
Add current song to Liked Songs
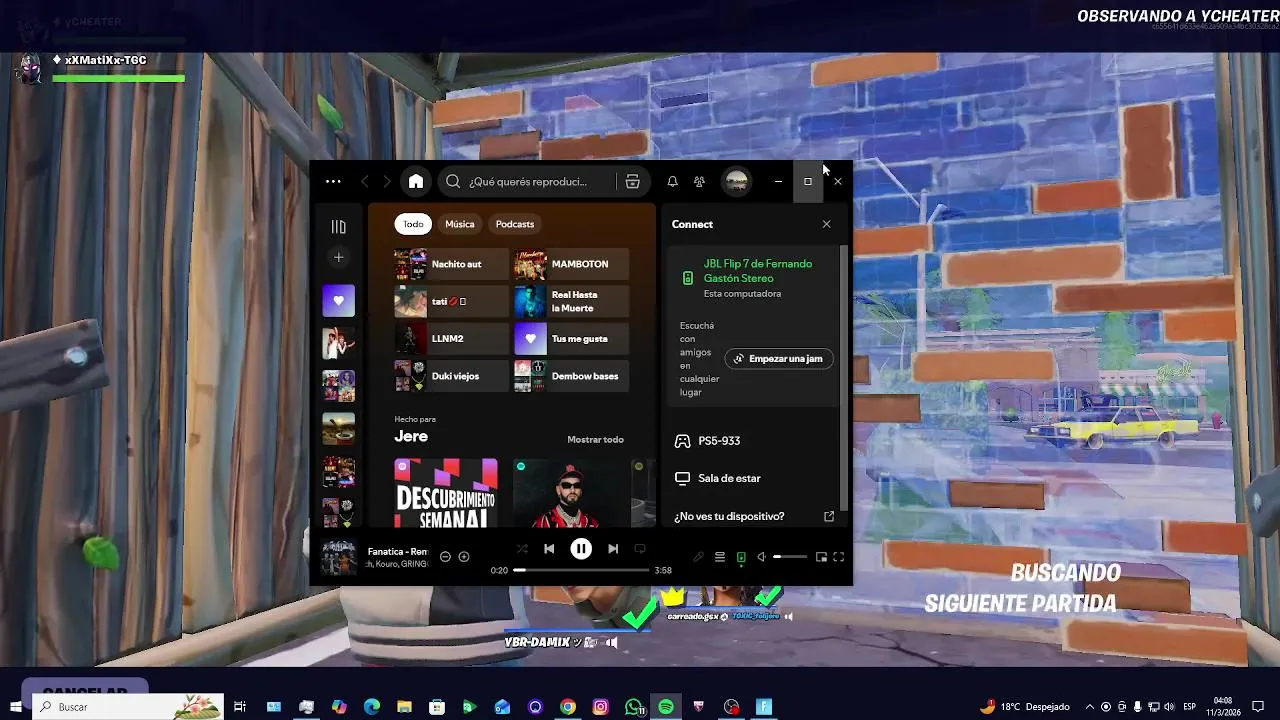pyautogui.click(x=463, y=557)
